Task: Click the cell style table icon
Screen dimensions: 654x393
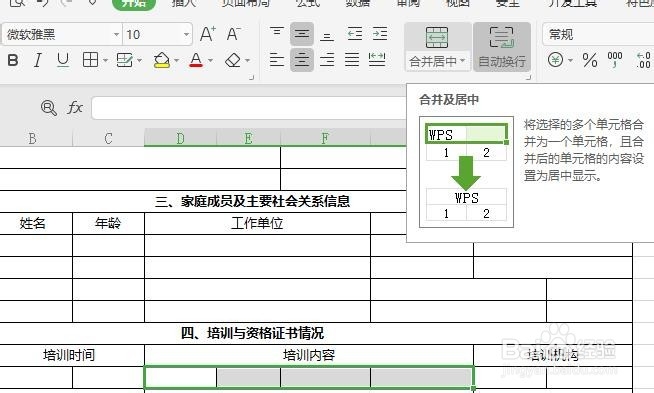Action: coord(124,60)
